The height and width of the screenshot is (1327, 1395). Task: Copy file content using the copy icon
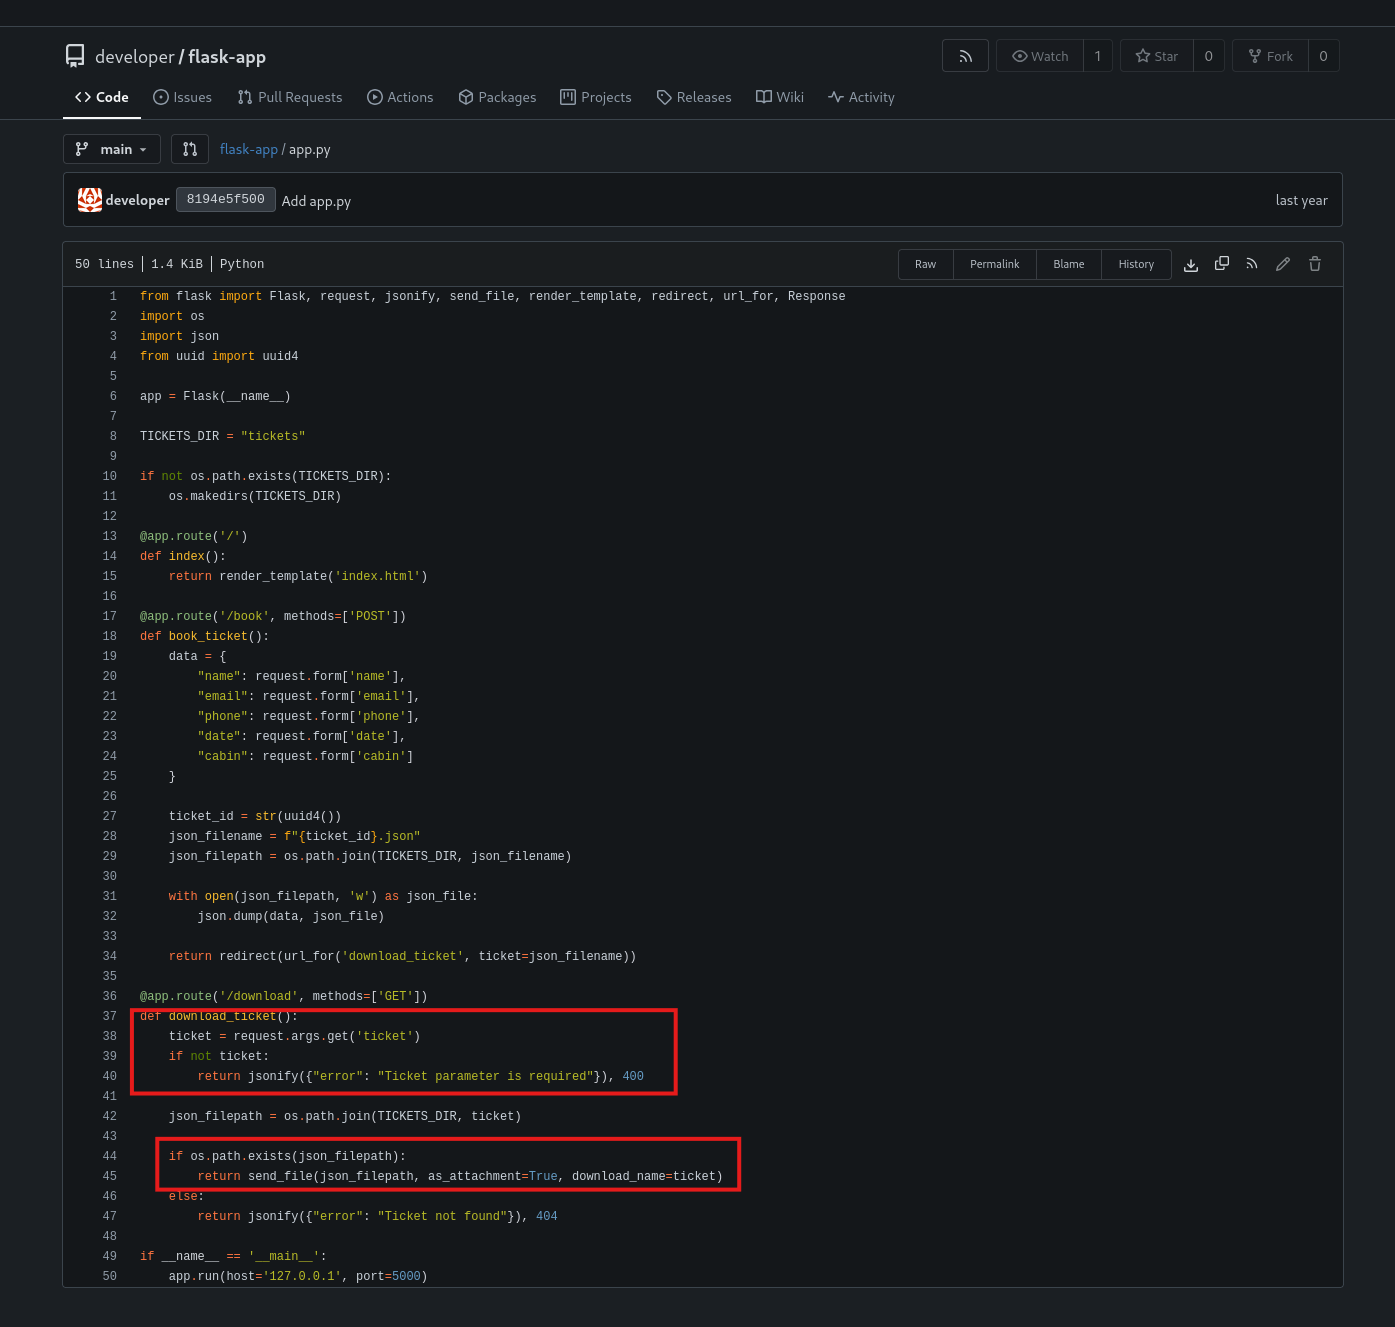click(x=1221, y=264)
